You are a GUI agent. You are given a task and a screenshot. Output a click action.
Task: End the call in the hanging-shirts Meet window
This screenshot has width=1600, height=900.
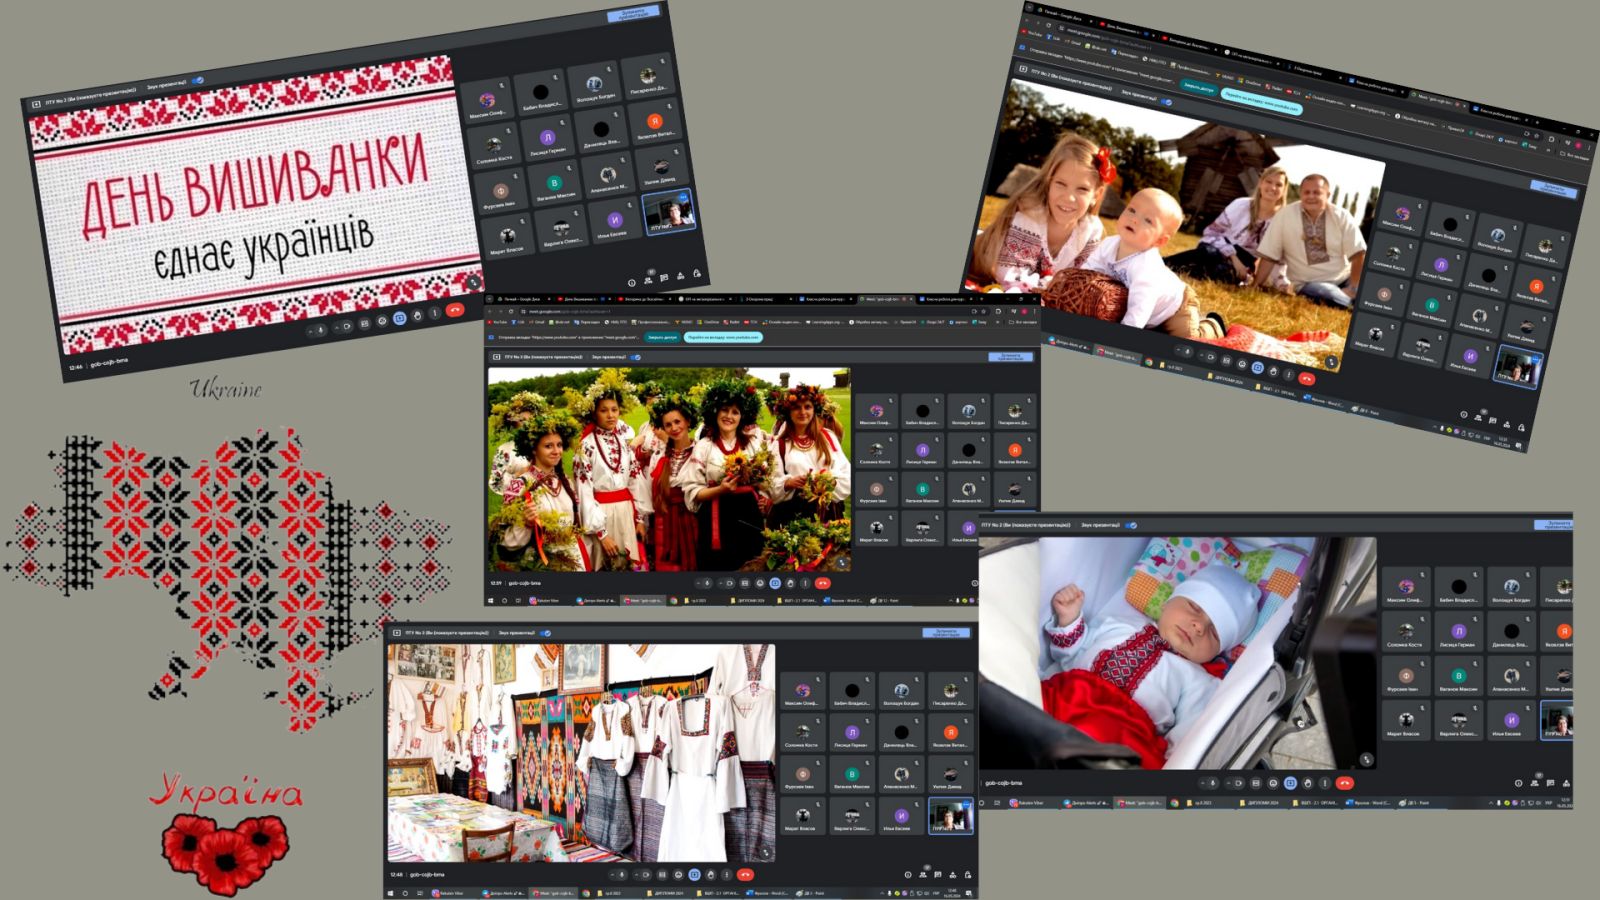(x=745, y=875)
